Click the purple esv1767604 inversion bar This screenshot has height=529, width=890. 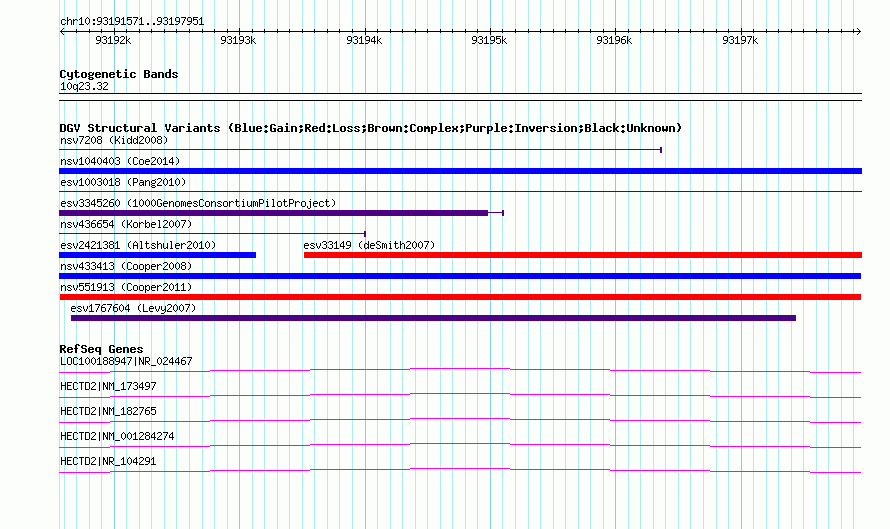(x=433, y=318)
